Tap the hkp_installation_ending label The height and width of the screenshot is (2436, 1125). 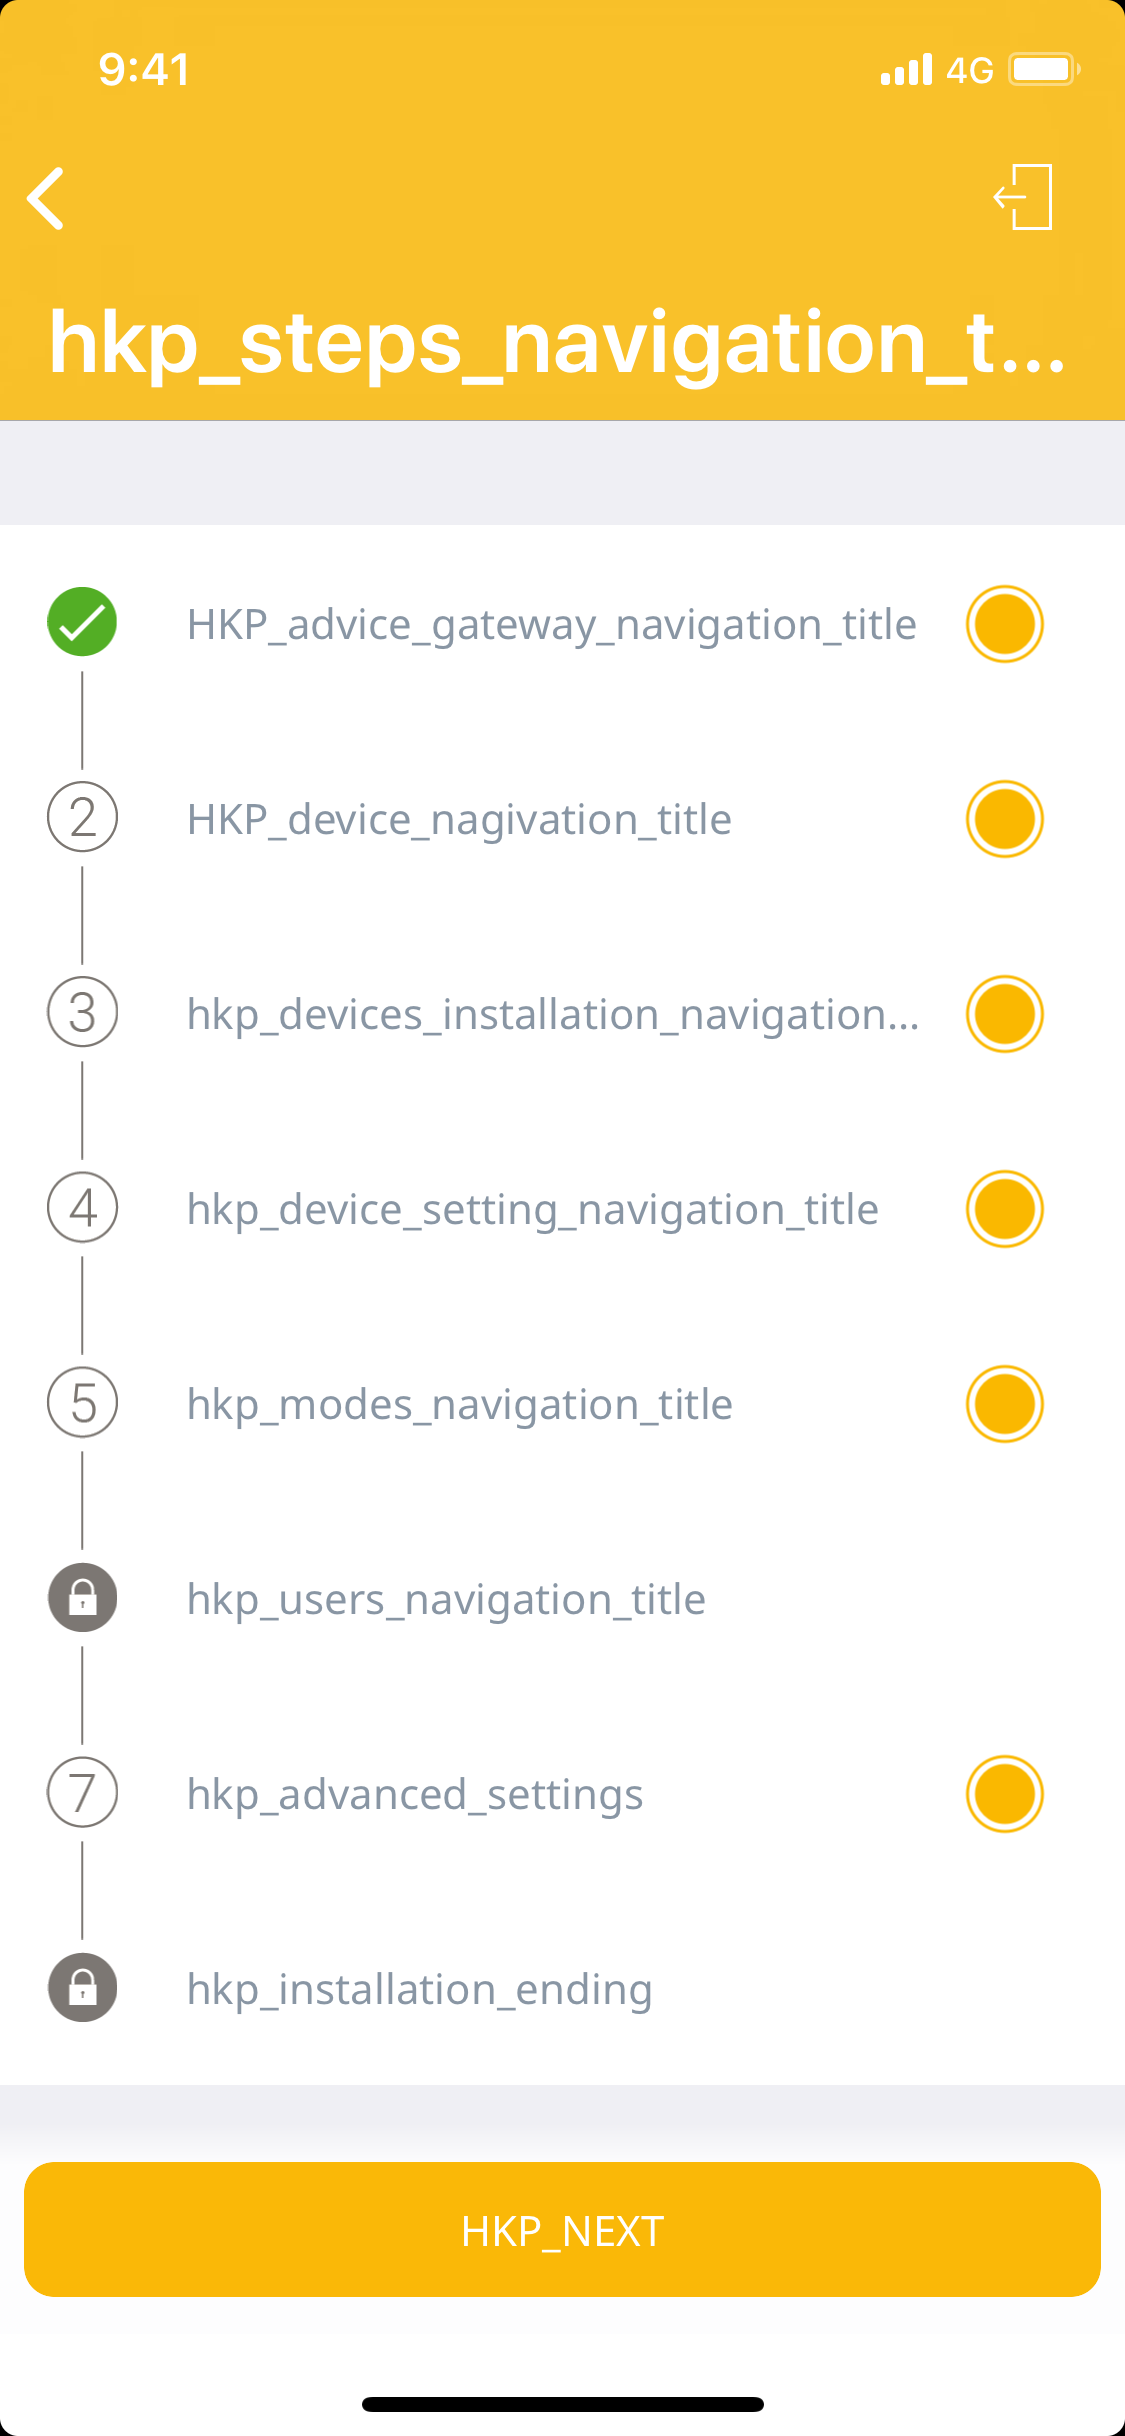(419, 1989)
